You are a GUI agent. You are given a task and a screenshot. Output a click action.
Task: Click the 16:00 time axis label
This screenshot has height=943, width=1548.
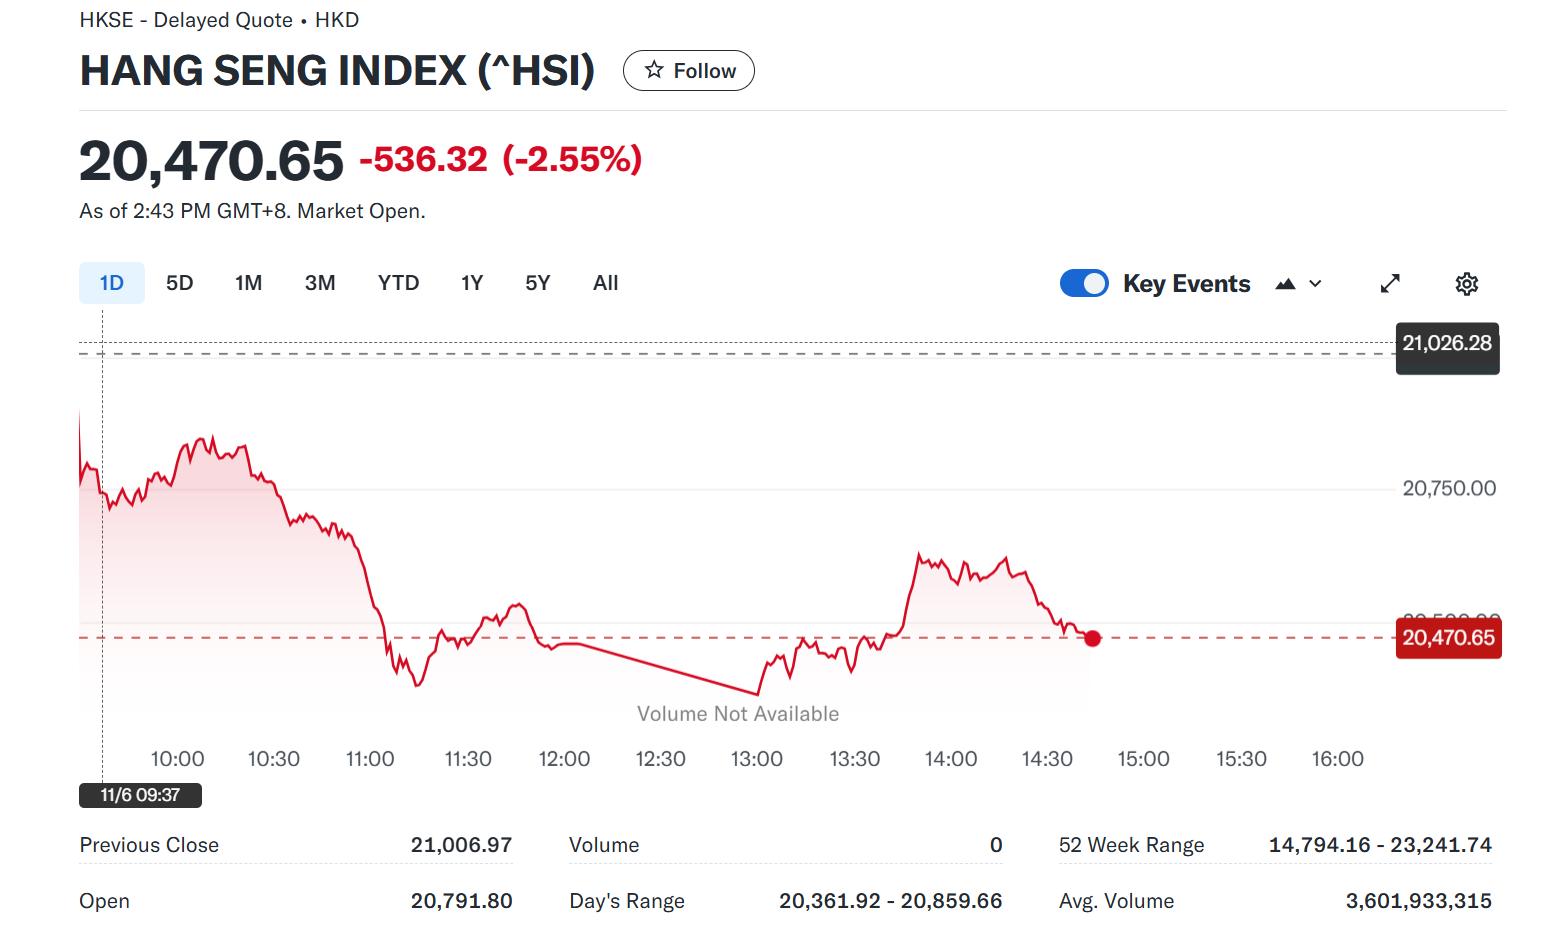coord(1338,759)
